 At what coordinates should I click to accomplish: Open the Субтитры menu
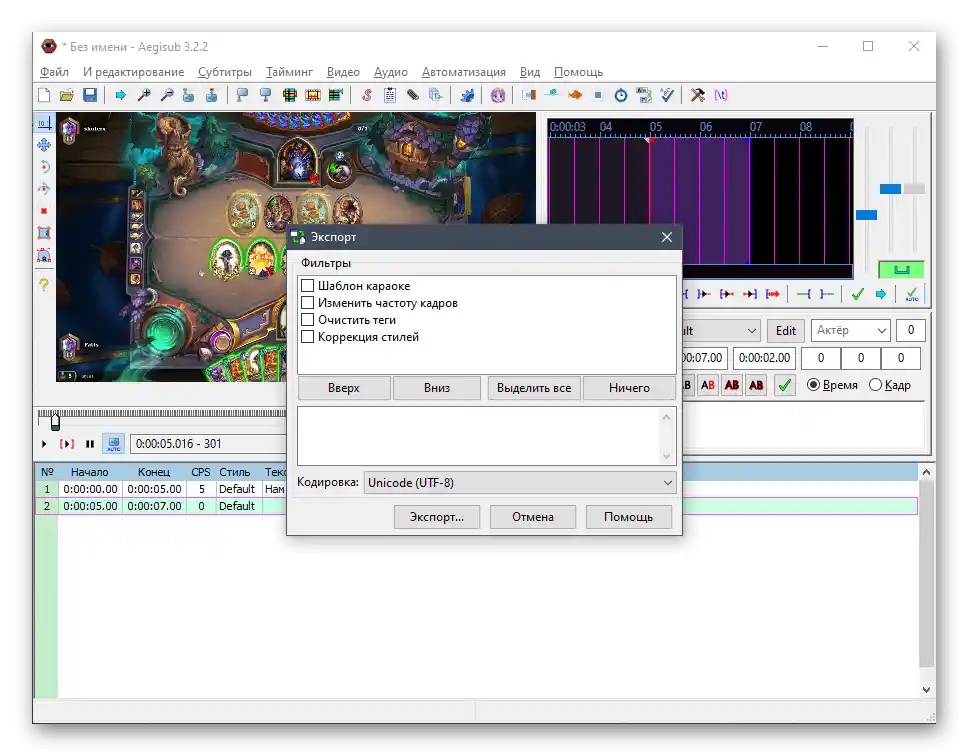[x=225, y=72]
